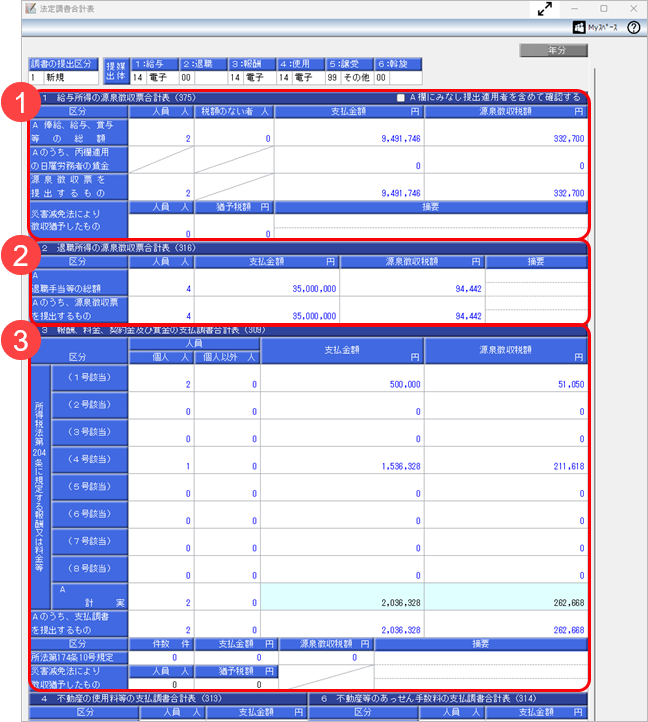The height and width of the screenshot is (722, 648).
Task: Click the 摘要 field in 退職所得 section
Action: (536, 296)
